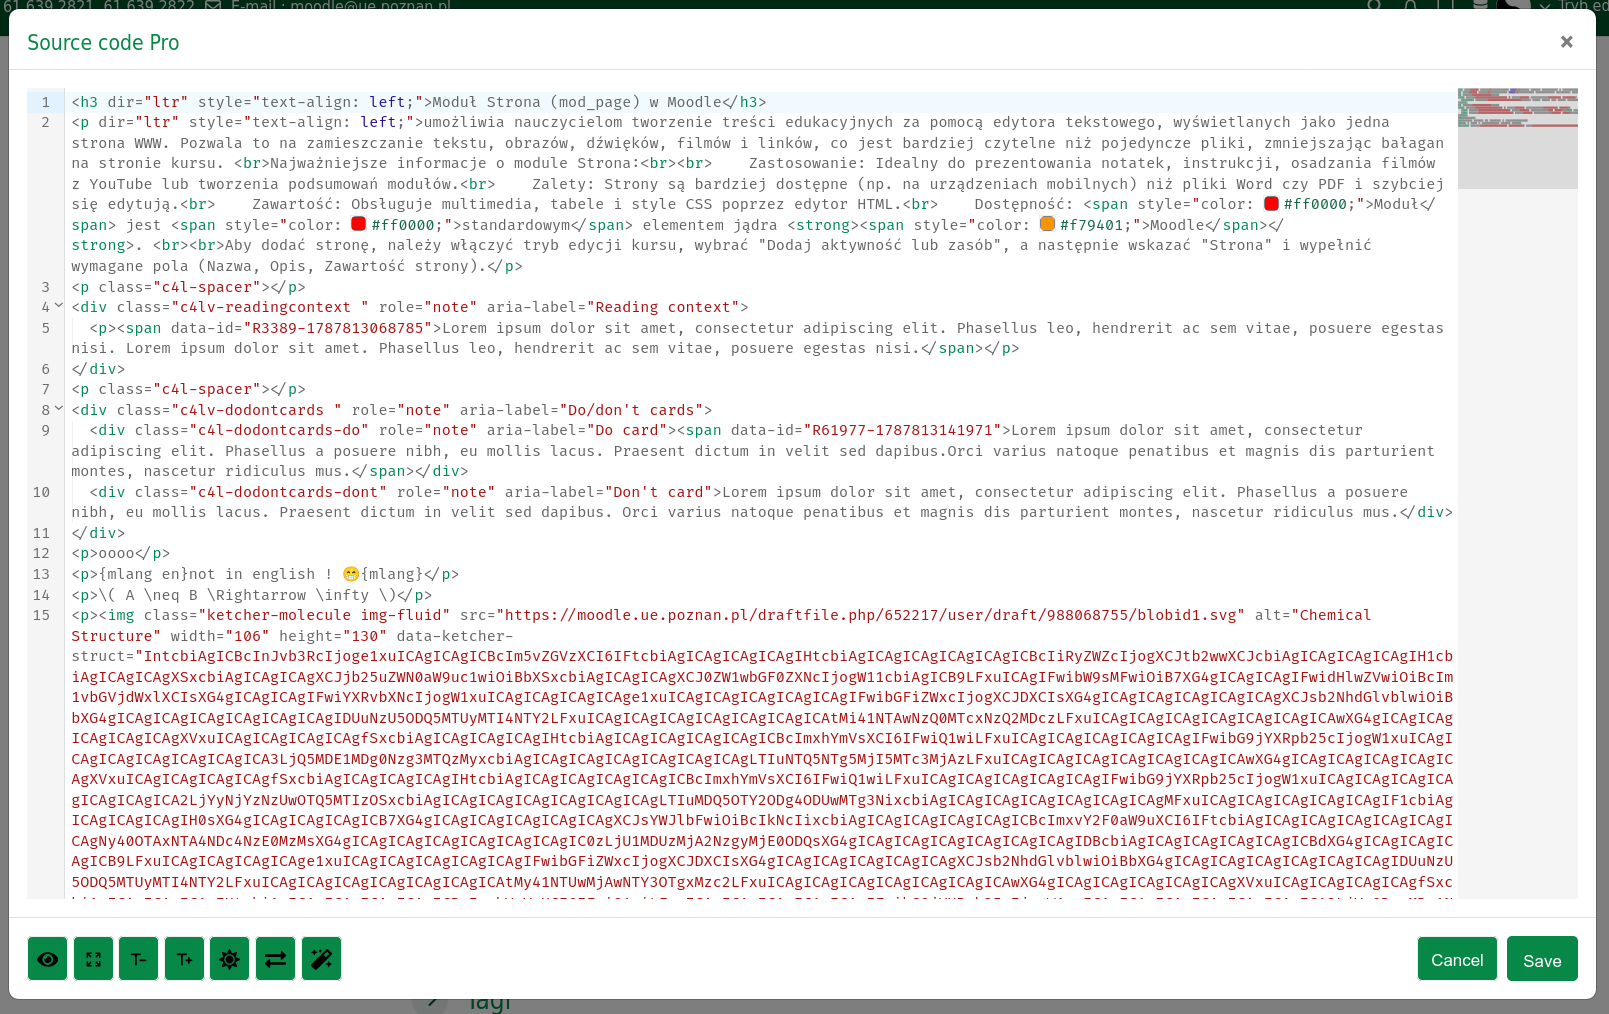Click the "Moduł Strona (mod_page) w Moodle" heading text
This screenshot has height=1014, width=1609.
coord(577,102)
